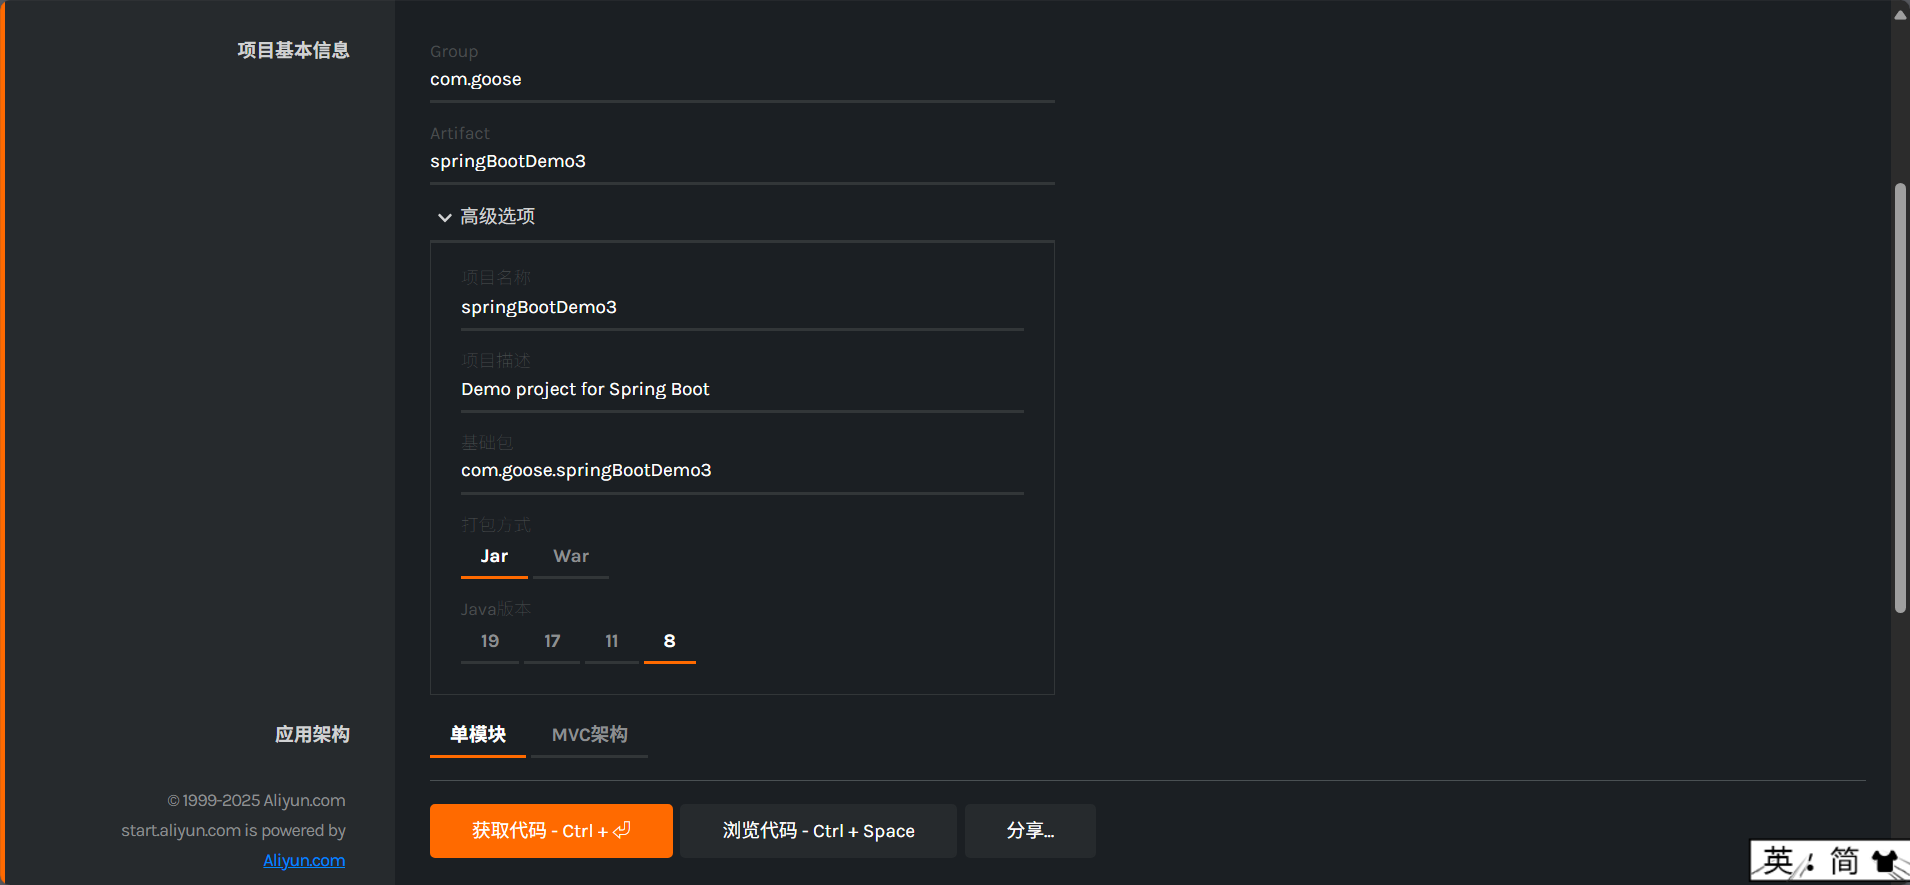The image size is (1910, 885).
Task: Toggle the 英 input language indicator
Action: click(x=1778, y=861)
